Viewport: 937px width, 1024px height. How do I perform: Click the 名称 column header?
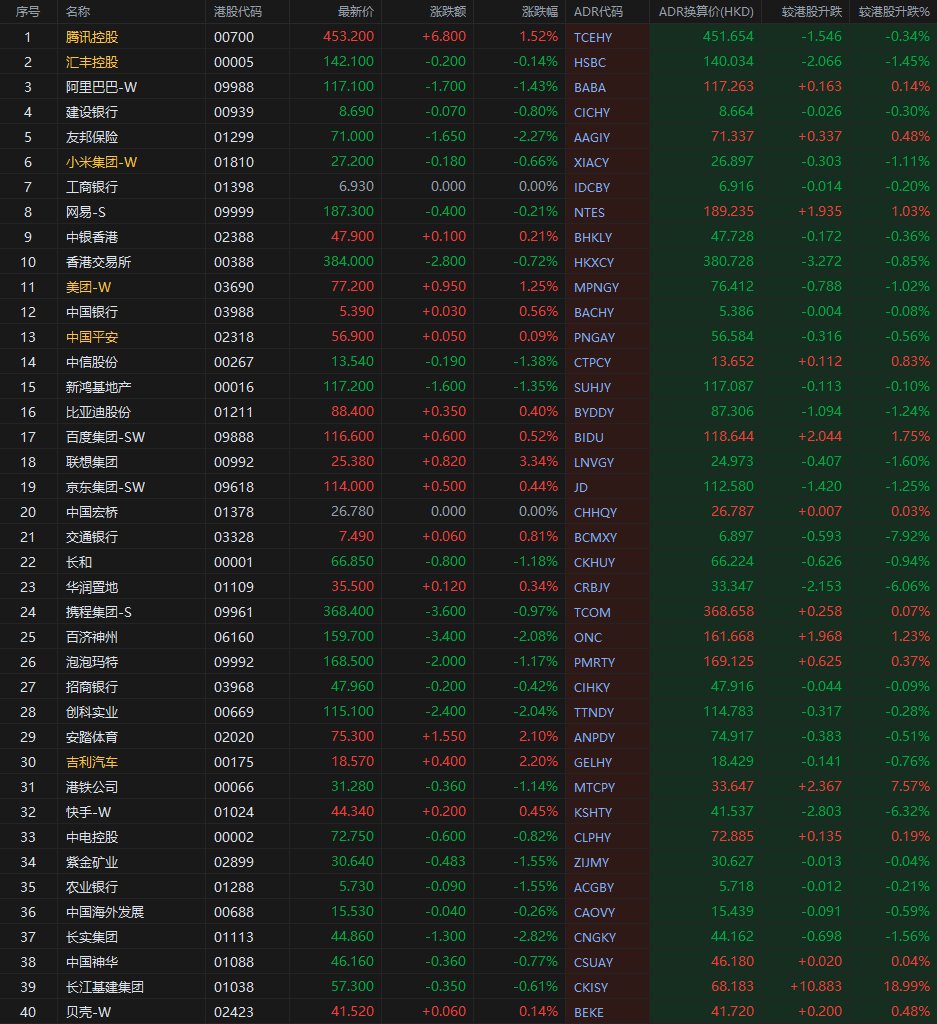tap(78, 12)
